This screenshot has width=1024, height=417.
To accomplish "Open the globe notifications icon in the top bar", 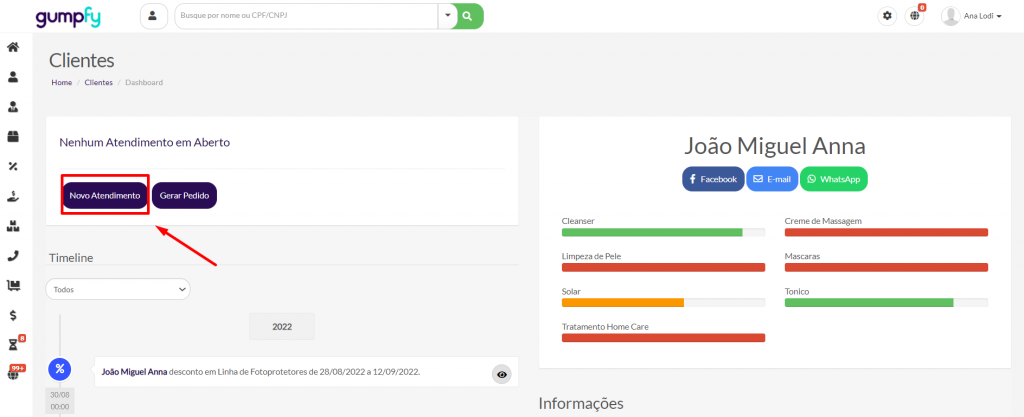I will pyautogui.click(x=914, y=16).
